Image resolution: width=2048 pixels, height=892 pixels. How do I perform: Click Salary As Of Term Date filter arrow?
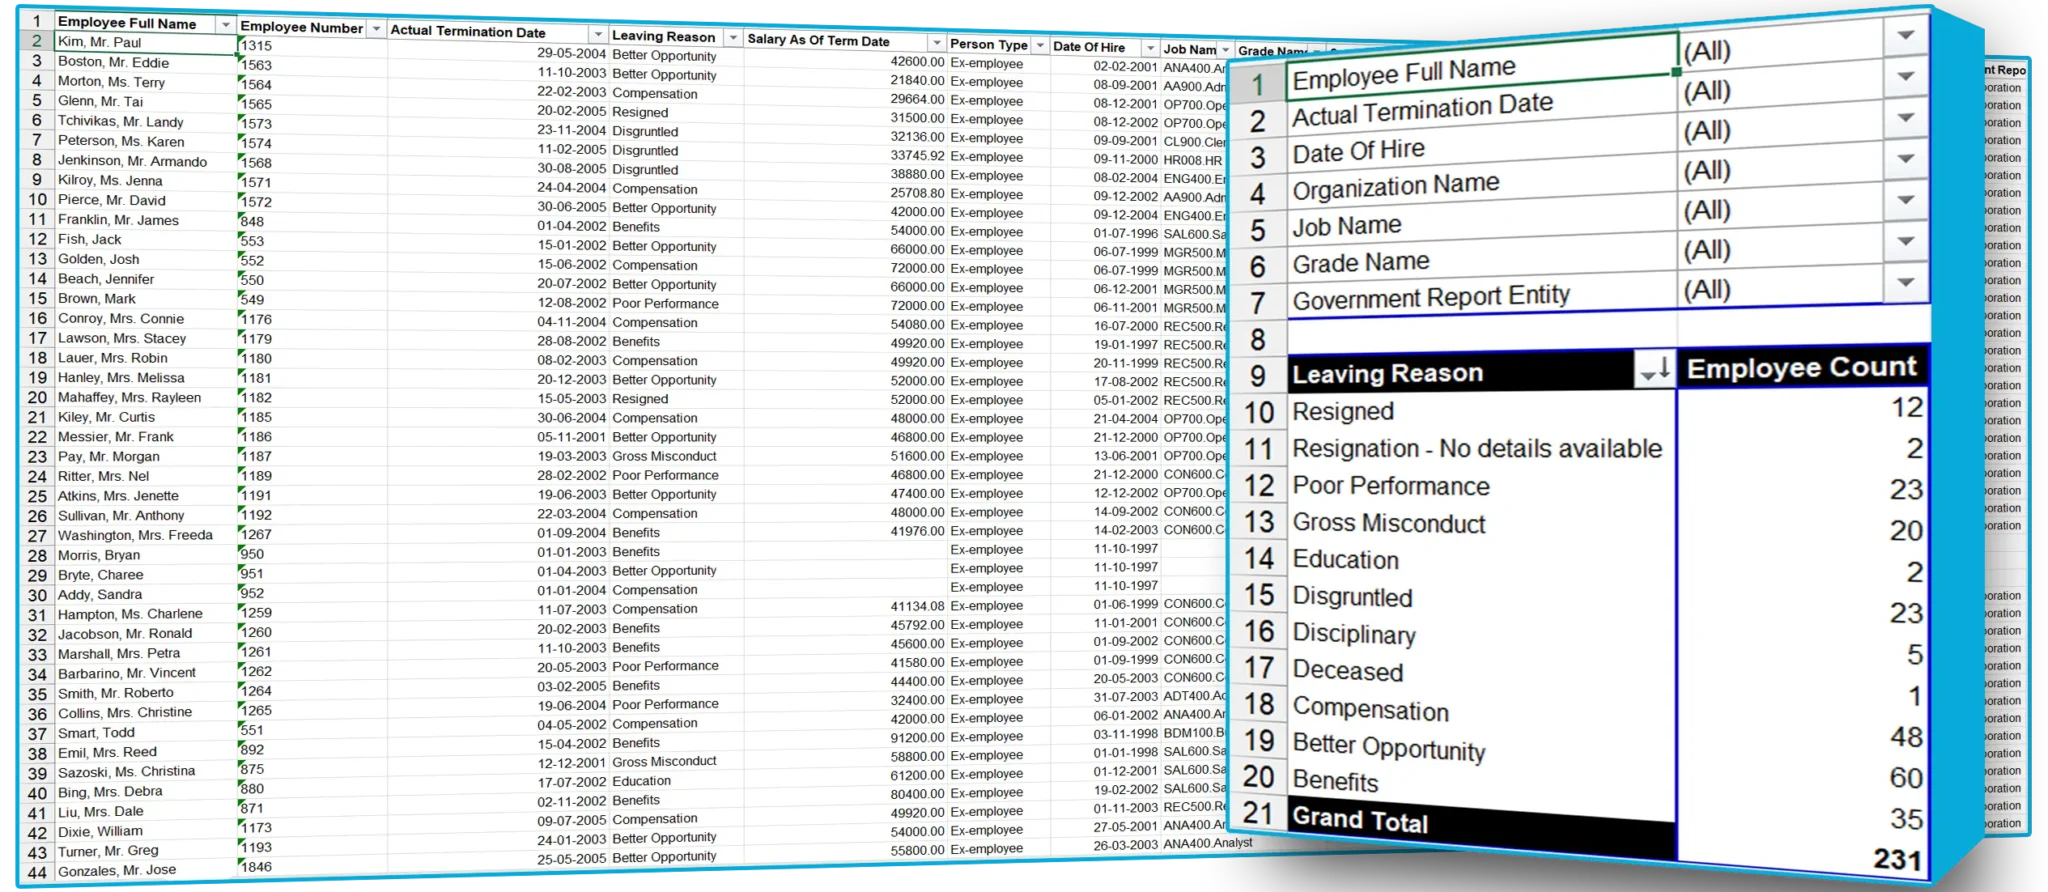pos(936,43)
